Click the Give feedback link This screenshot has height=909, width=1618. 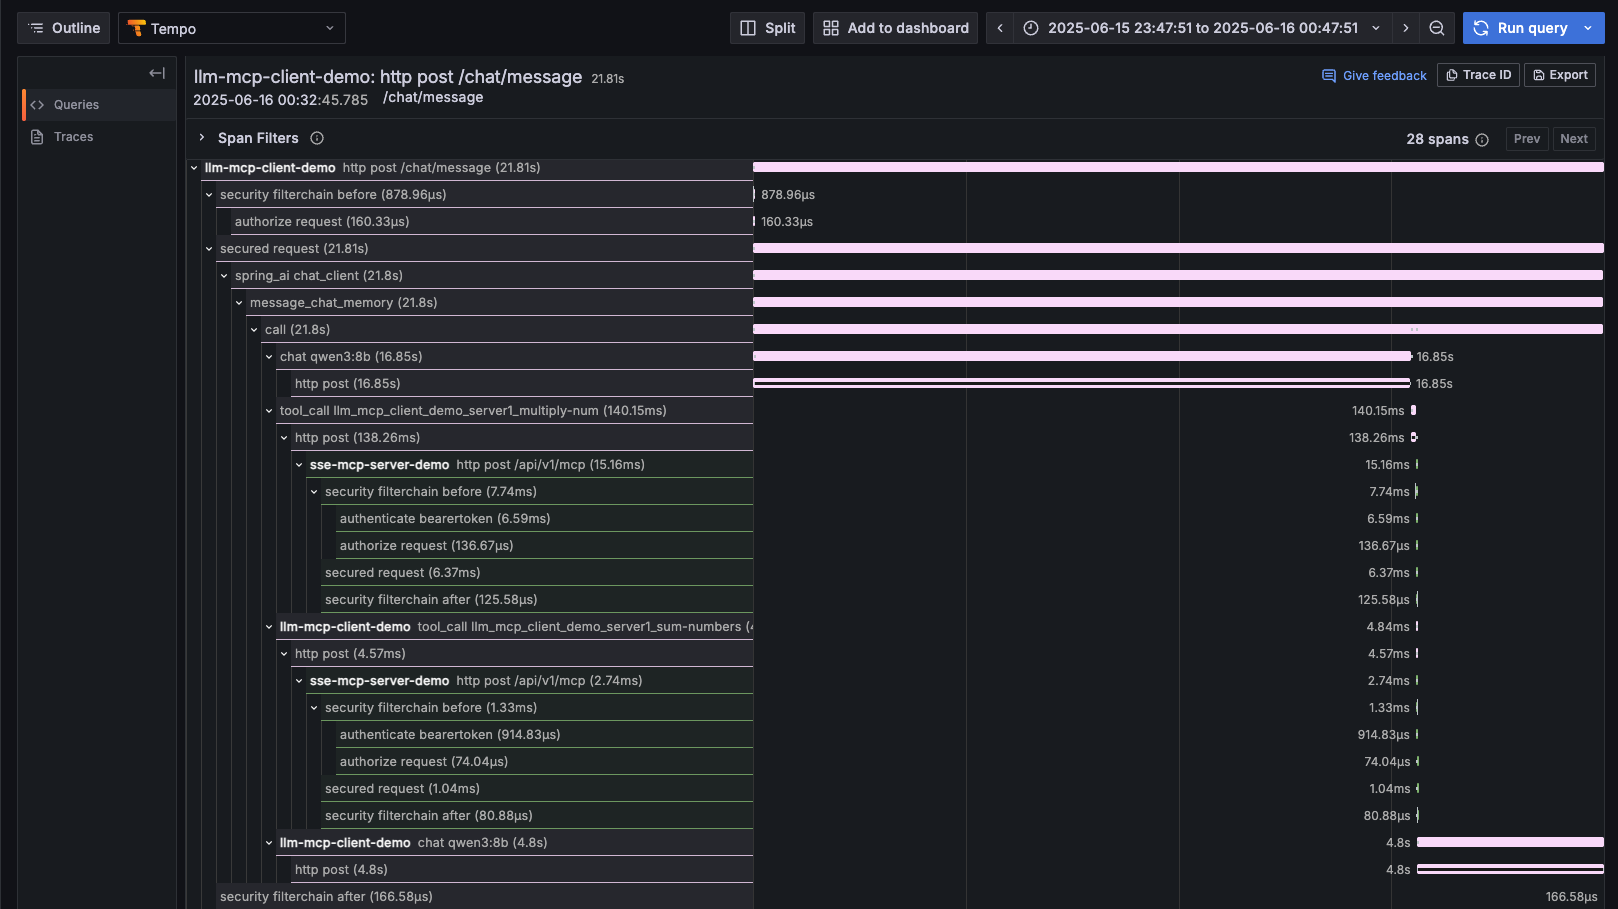tap(1374, 75)
